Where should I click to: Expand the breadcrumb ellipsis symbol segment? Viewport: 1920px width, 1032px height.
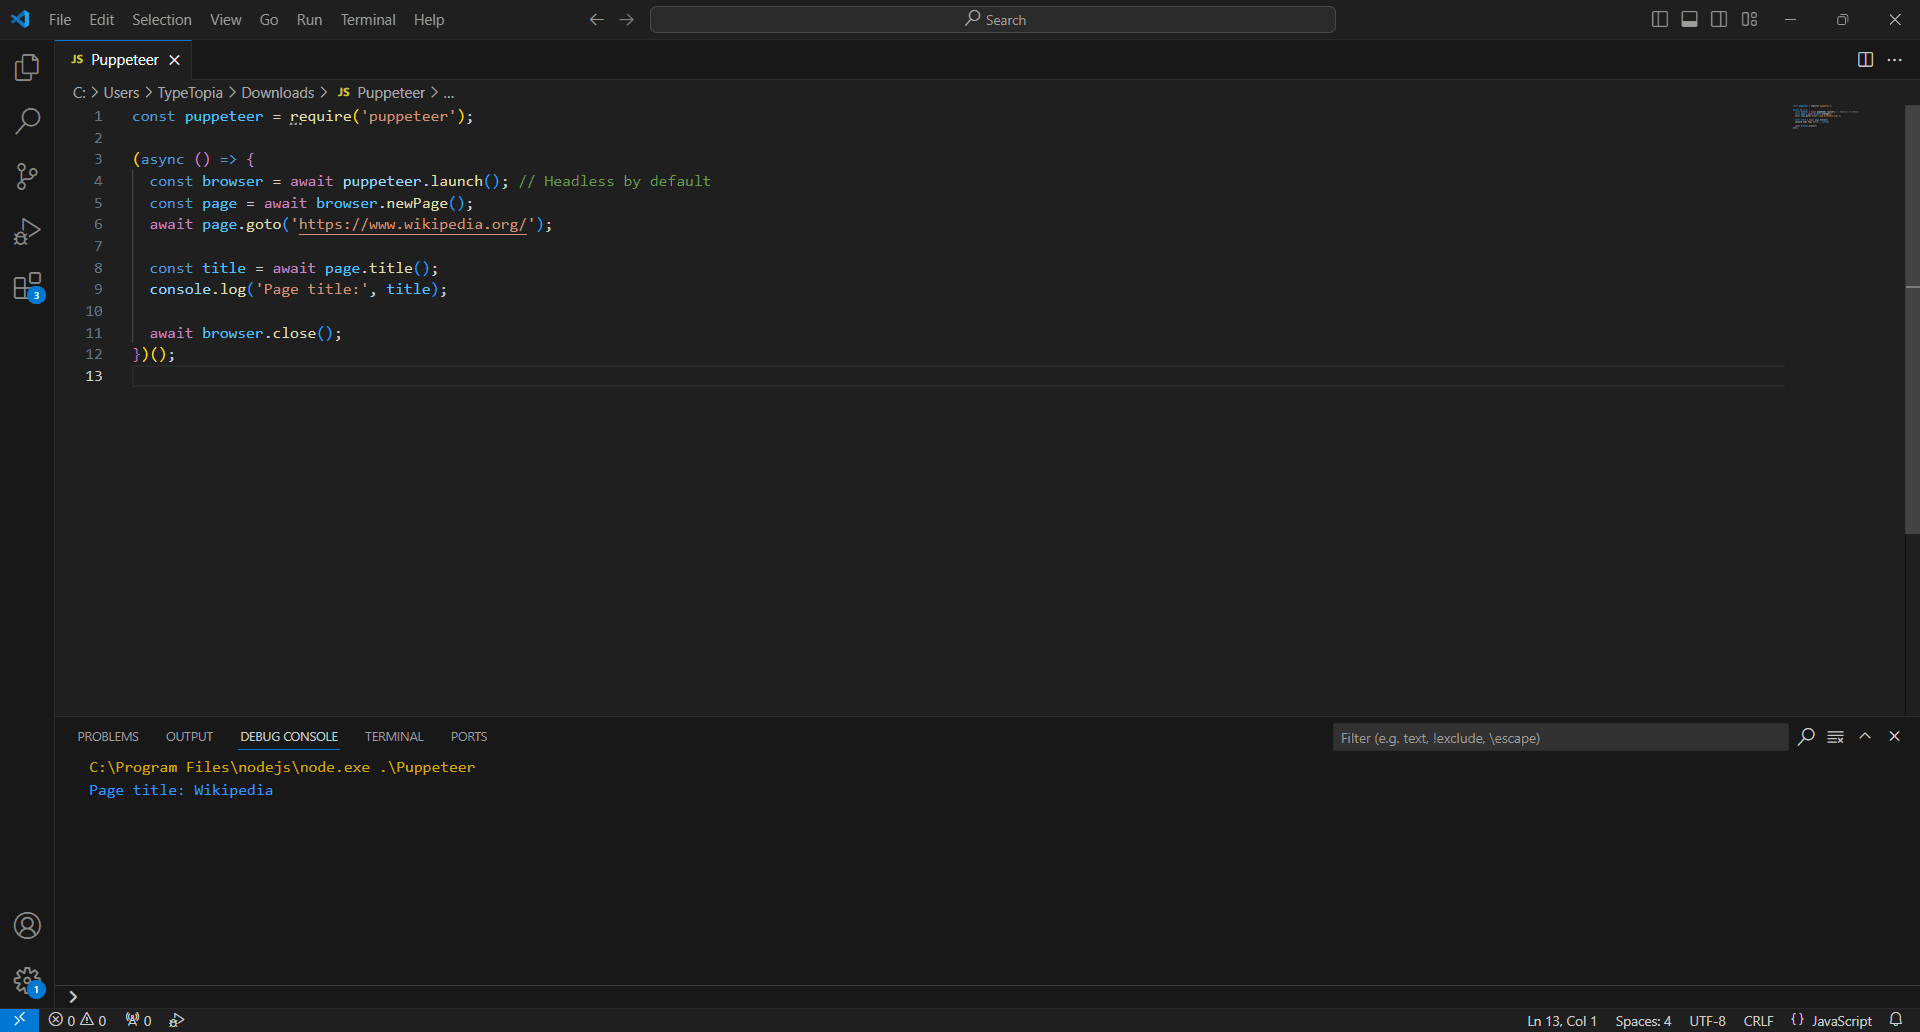[x=449, y=93]
